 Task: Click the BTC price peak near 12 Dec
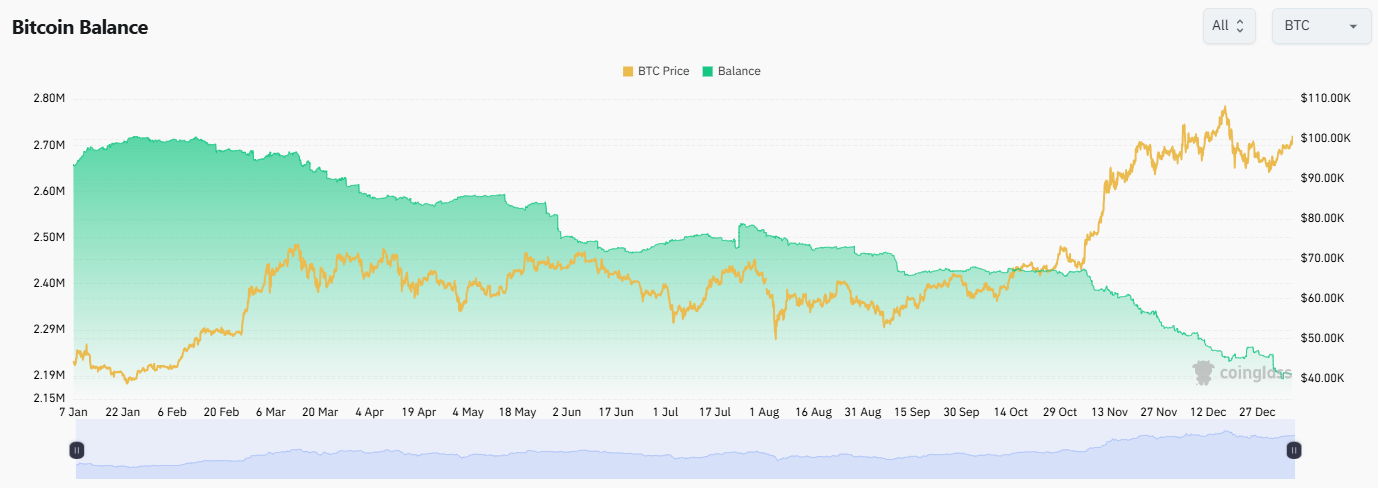tap(1223, 107)
